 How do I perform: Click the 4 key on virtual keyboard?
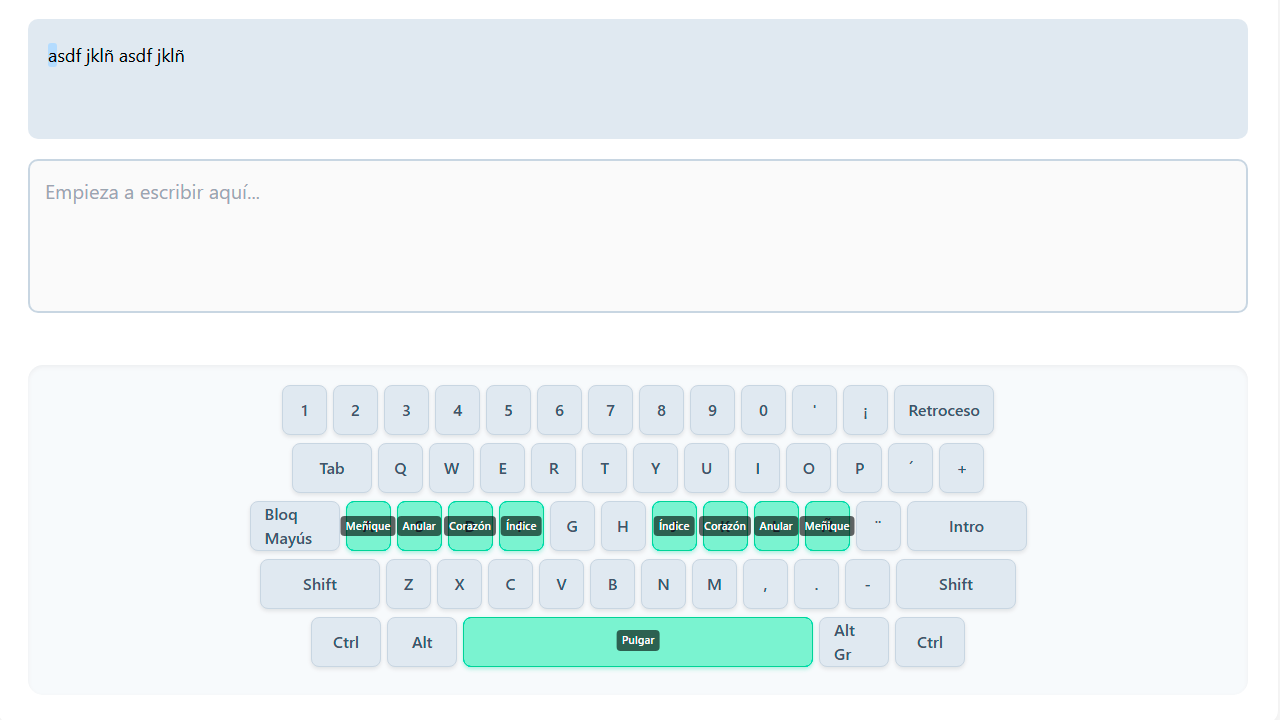coord(458,410)
